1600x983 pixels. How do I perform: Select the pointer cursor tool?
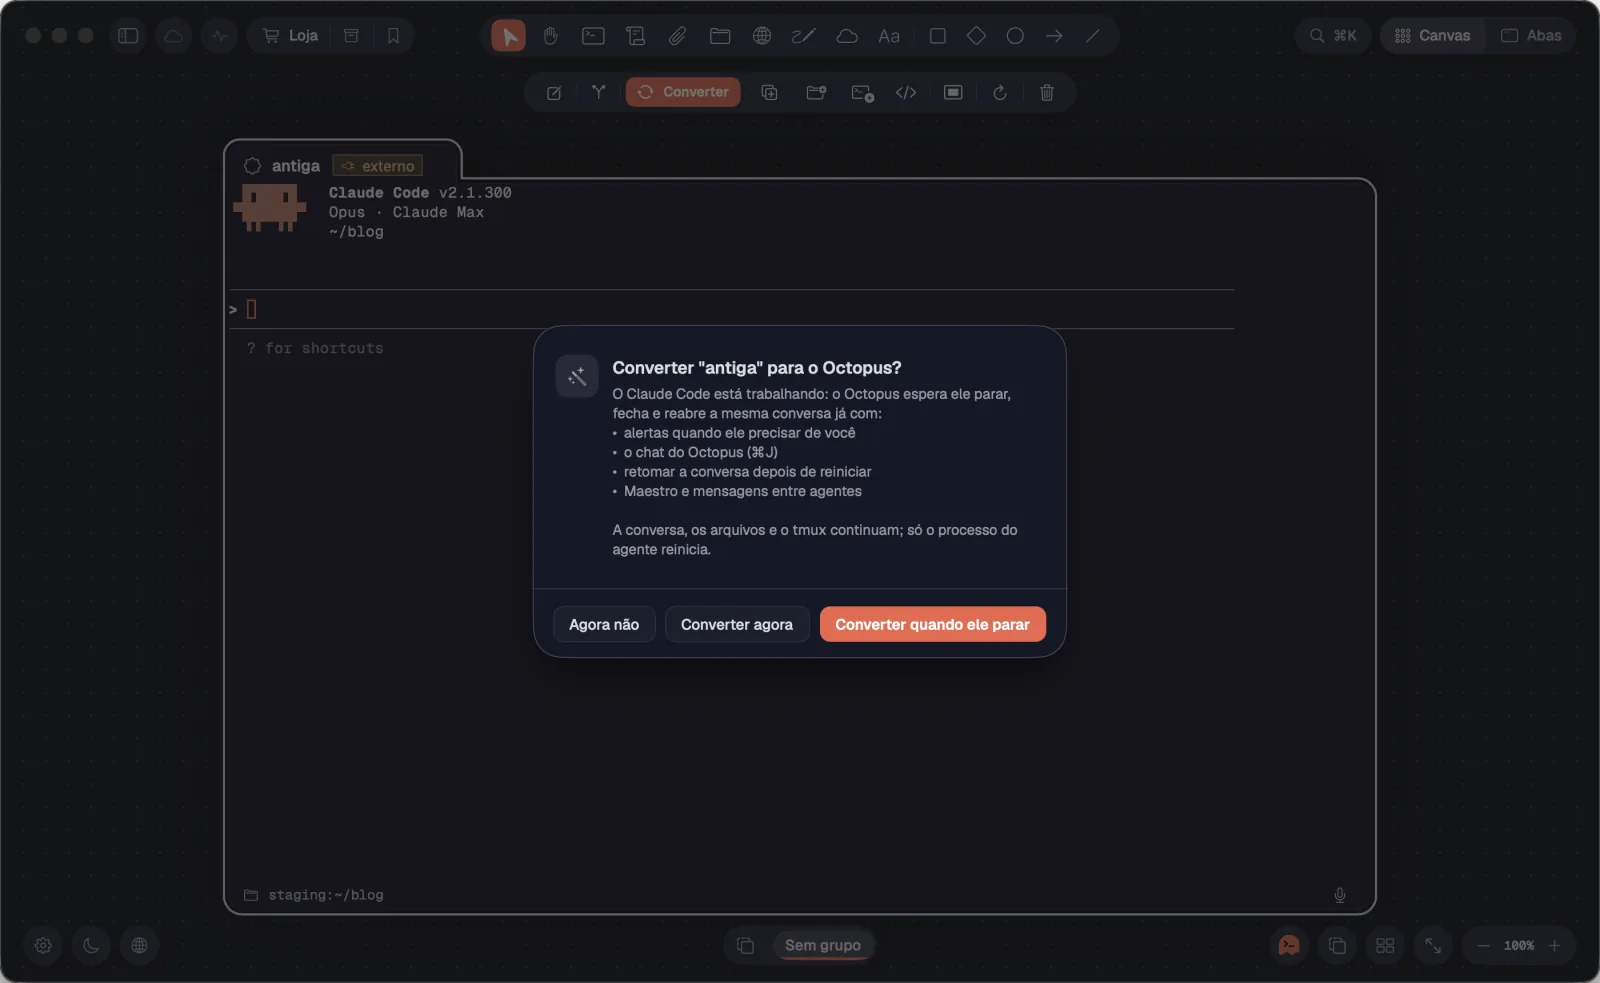508,36
